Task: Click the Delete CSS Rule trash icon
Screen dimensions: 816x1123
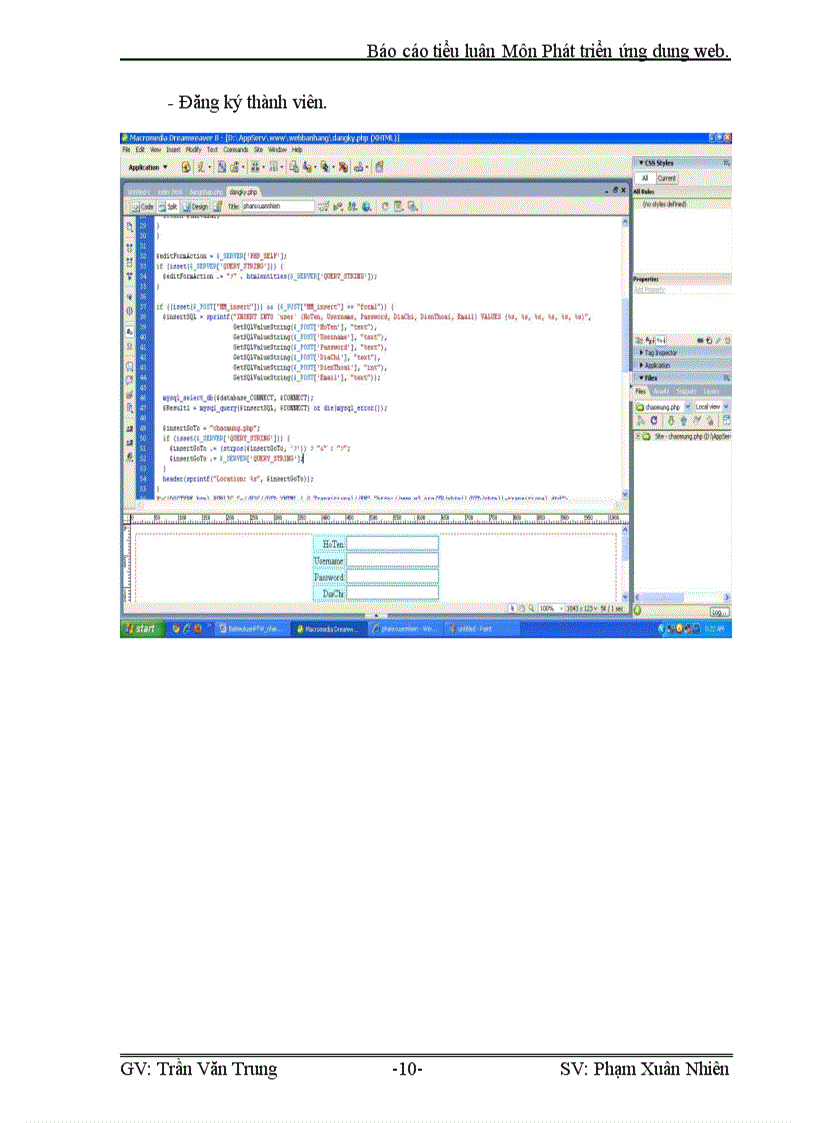Action: click(726, 338)
